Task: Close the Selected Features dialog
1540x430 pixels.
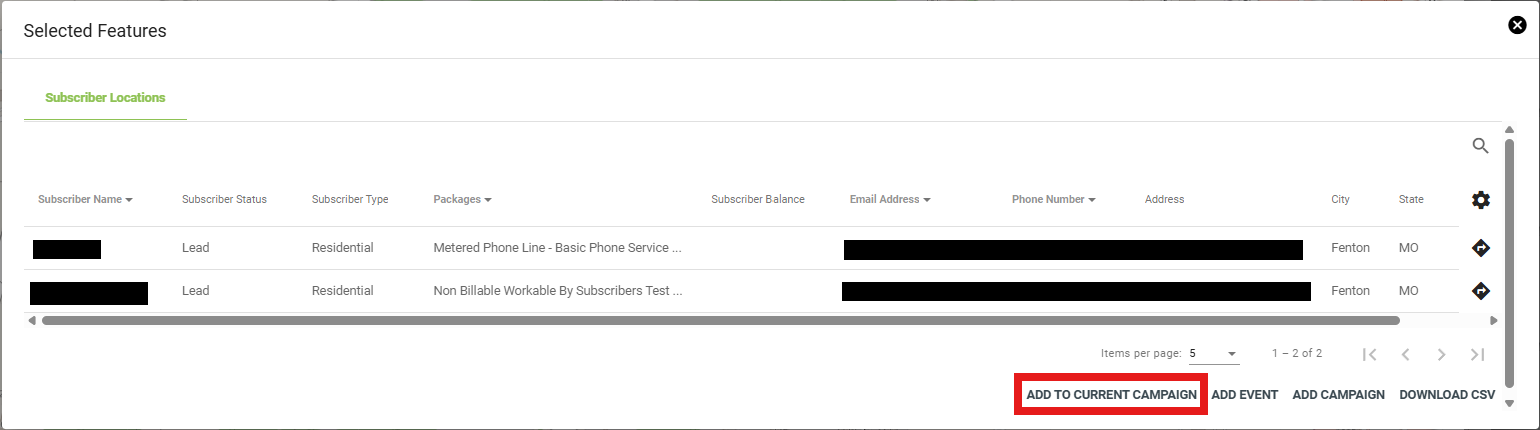Action: click(1517, 26)
